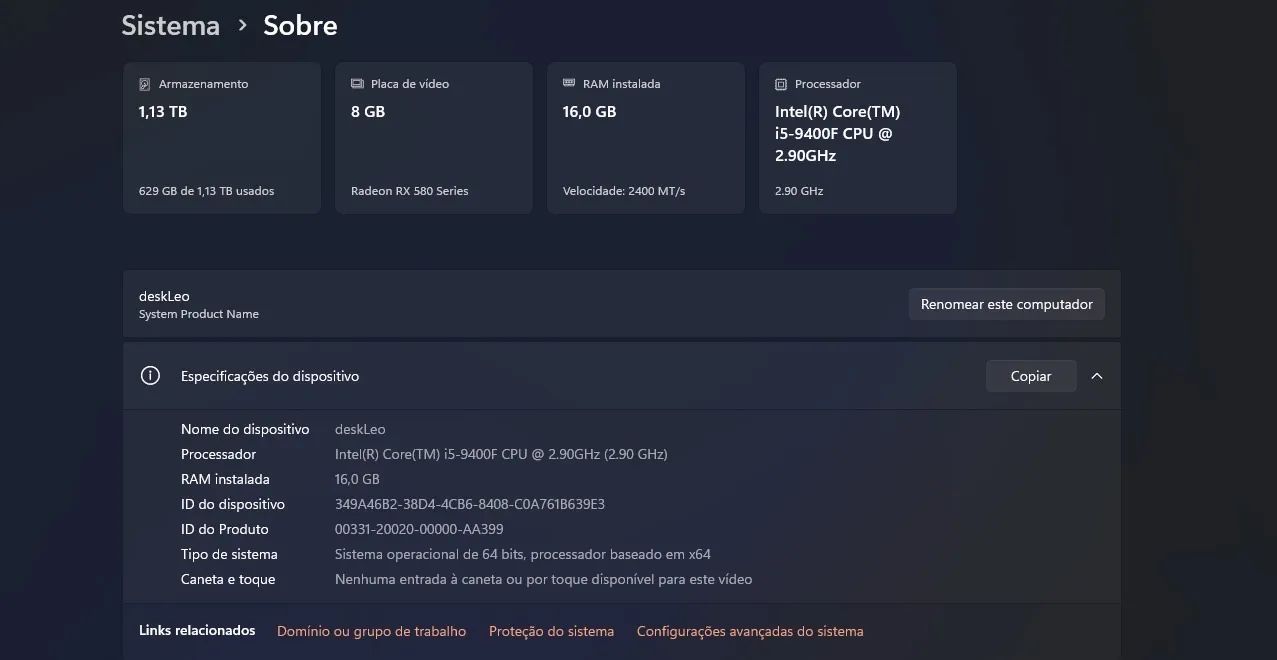
Task: Click the 'Especificações do dispositivo' header title
Action: coord(270,376)
